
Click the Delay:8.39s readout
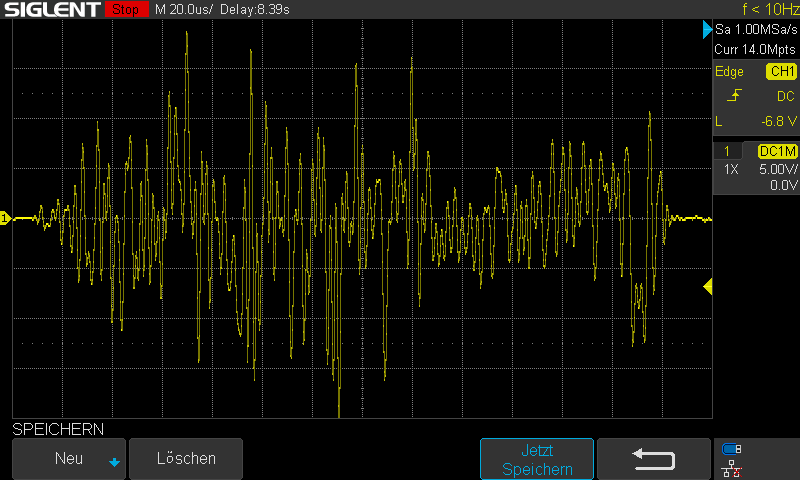[x=255, y=9]
